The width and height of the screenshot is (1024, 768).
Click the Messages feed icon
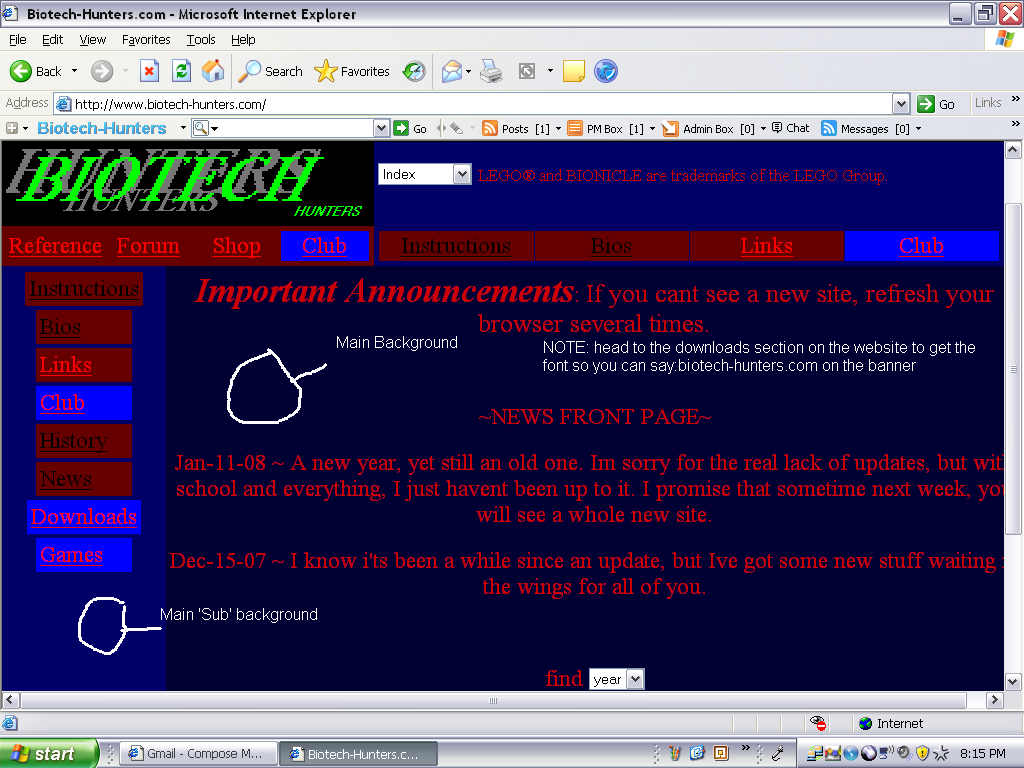828,128
